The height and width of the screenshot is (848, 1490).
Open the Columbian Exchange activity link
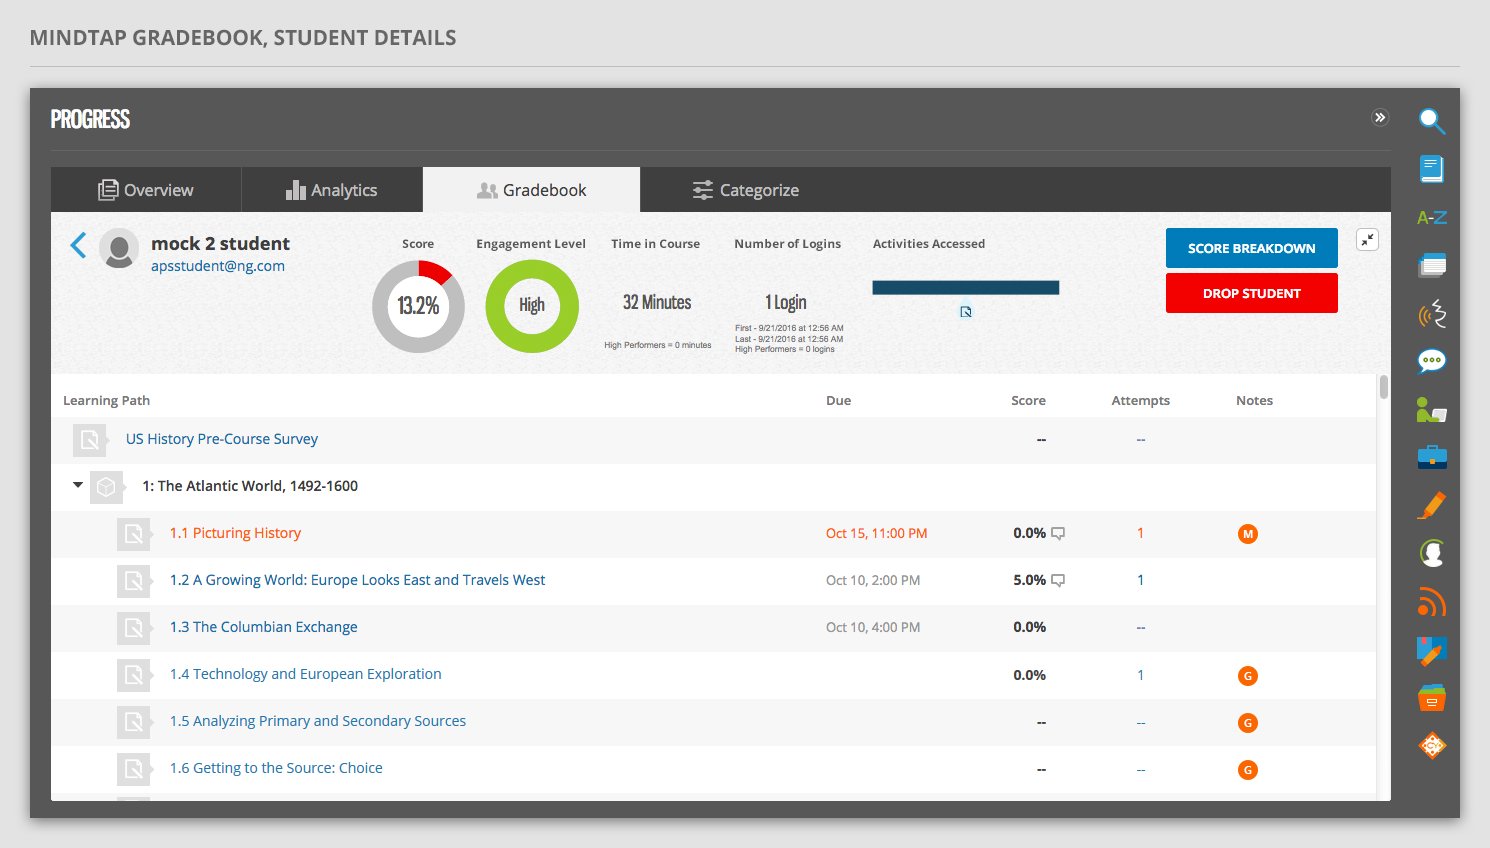coord(263,627)
